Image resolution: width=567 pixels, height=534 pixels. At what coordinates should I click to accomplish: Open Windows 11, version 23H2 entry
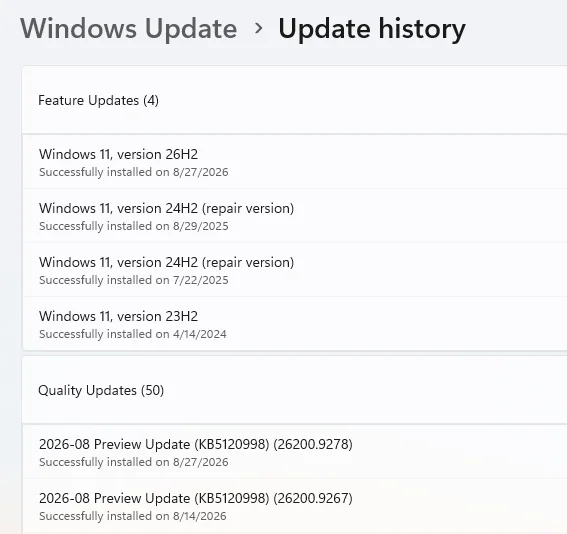pyautogui.click(x=295, y=324)
